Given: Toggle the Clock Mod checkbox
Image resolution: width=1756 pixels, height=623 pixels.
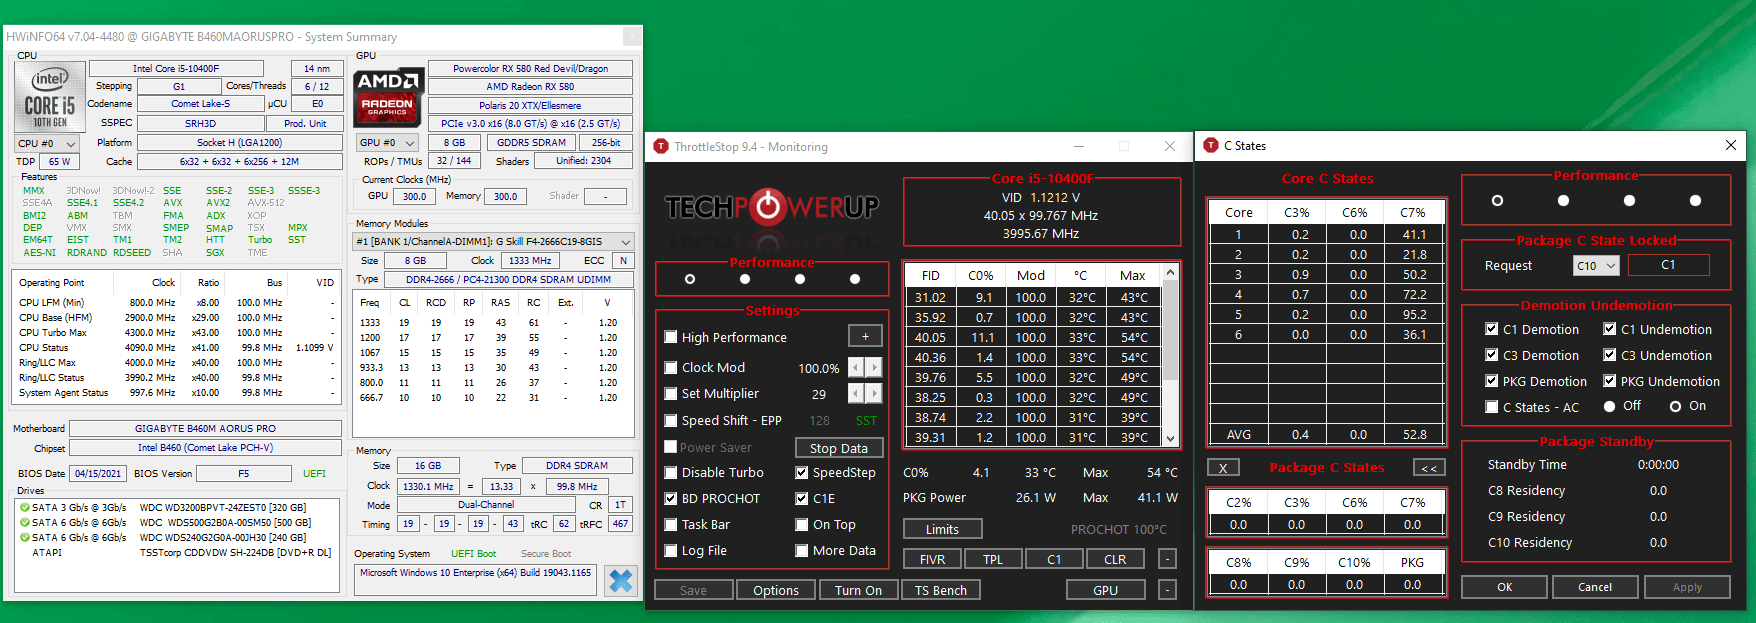Looking at the screenshot, I should (671, 367).
